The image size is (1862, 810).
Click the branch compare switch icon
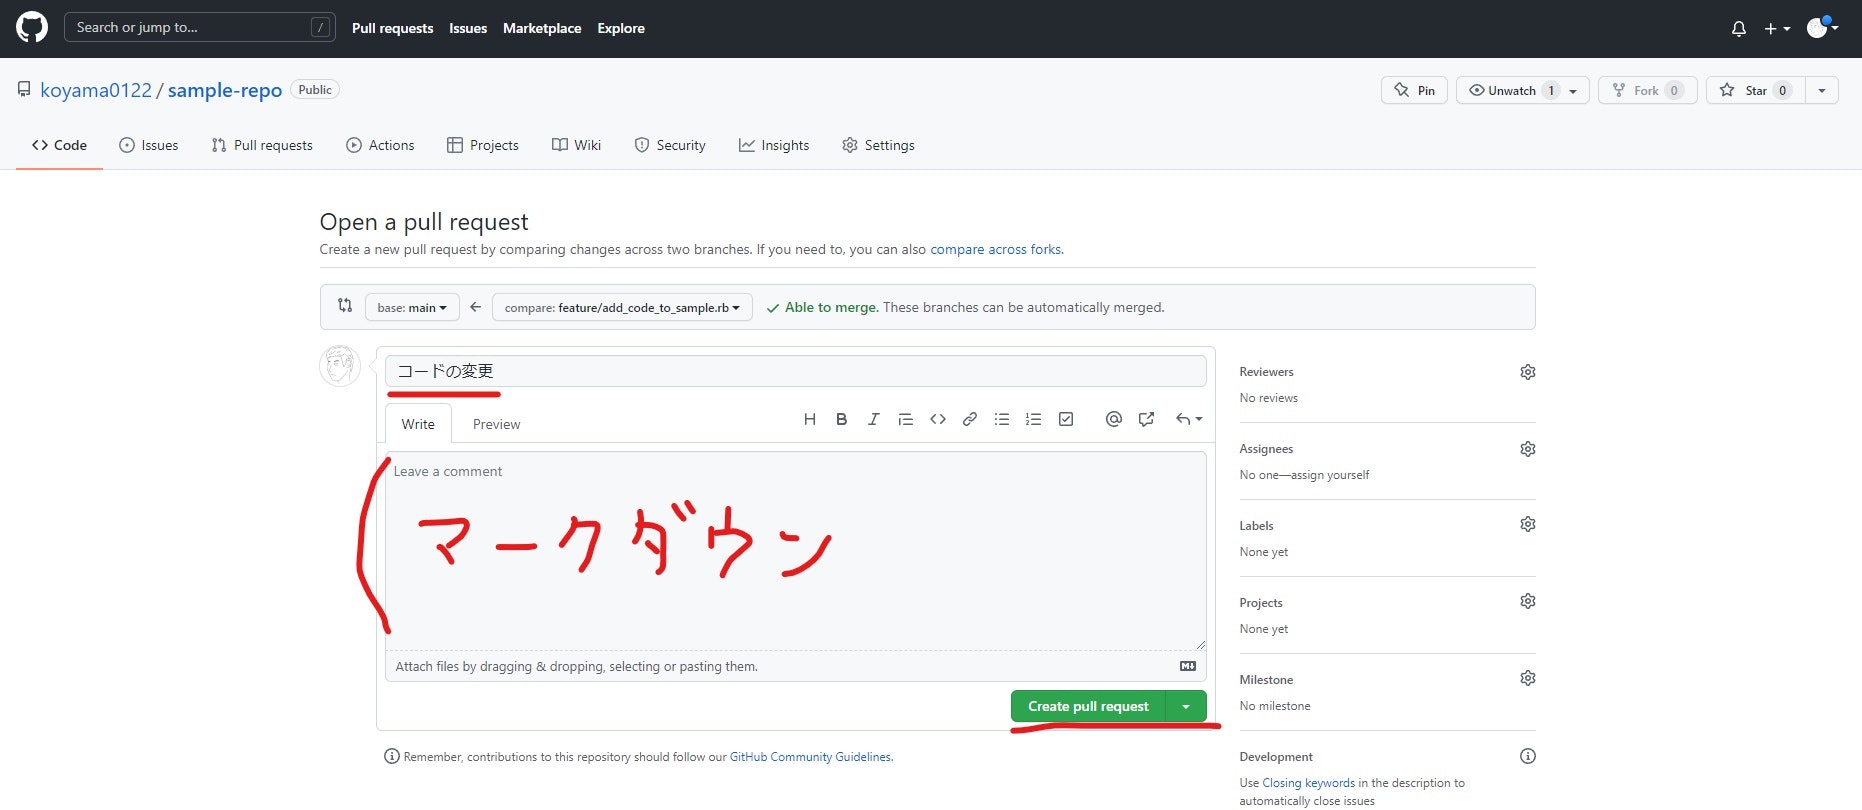(x=345, y=306)
